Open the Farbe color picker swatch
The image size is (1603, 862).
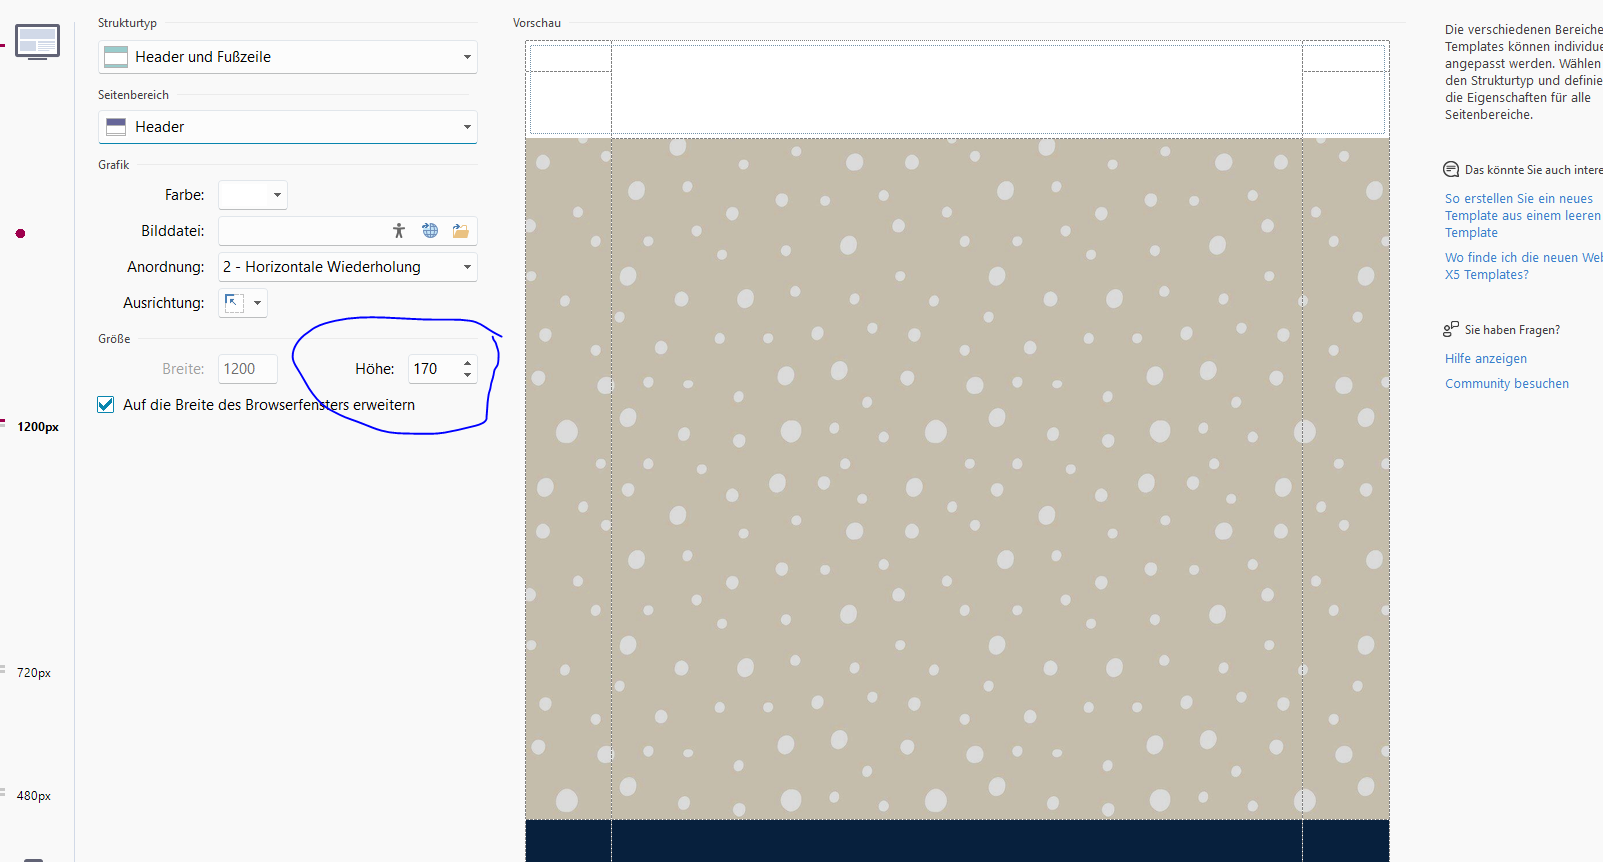[x=252, y=195]
